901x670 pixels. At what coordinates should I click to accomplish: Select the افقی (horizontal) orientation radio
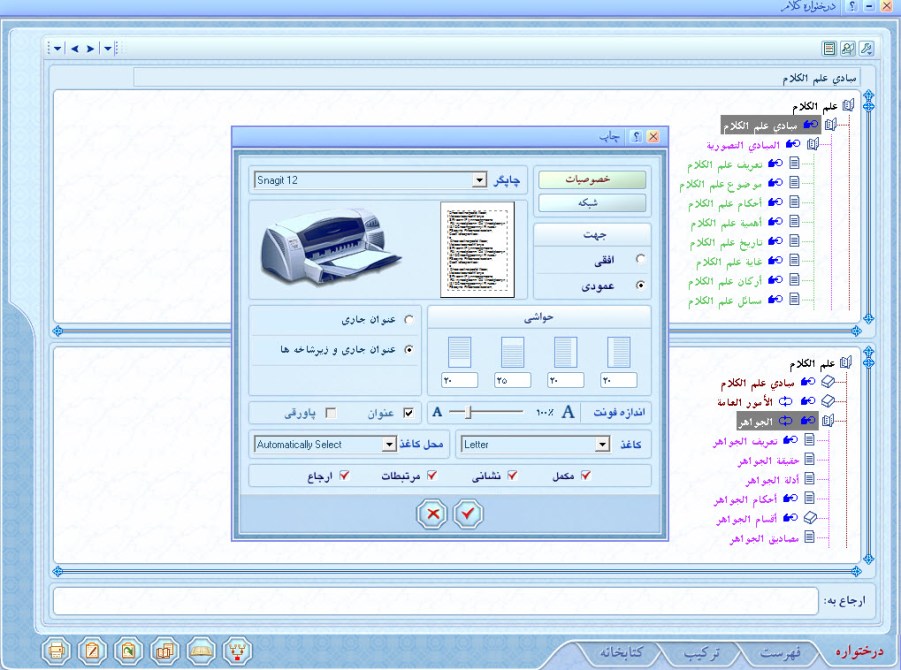click(640, 259)
